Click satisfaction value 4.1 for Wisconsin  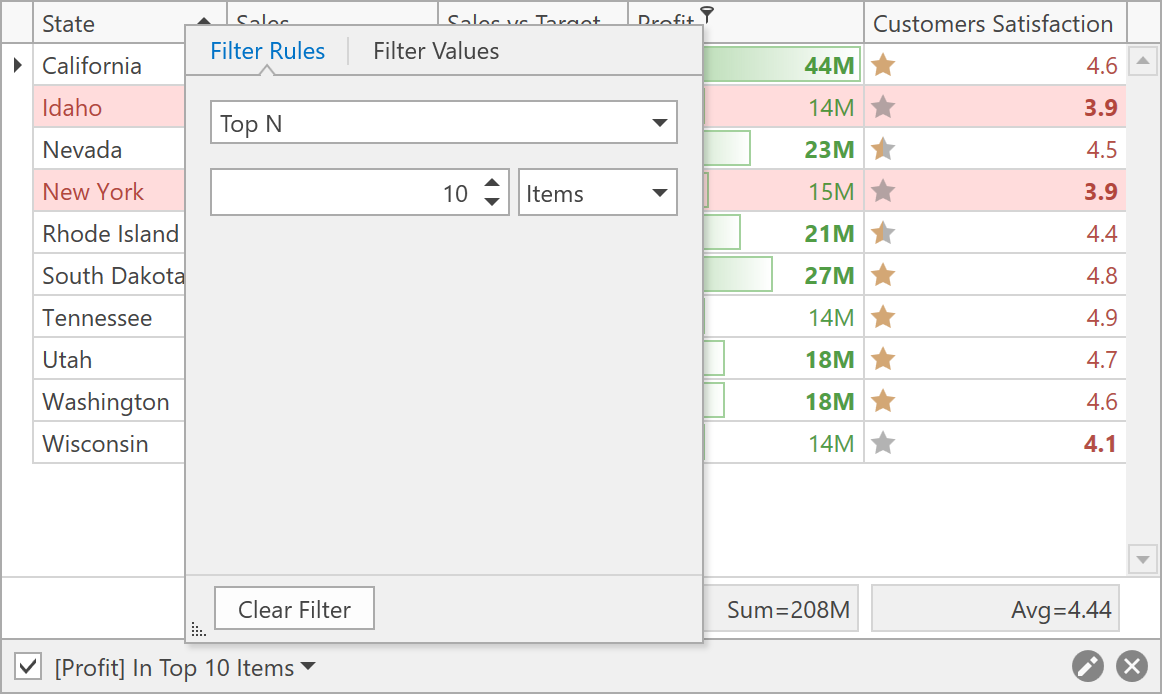tap(1100, 443)
